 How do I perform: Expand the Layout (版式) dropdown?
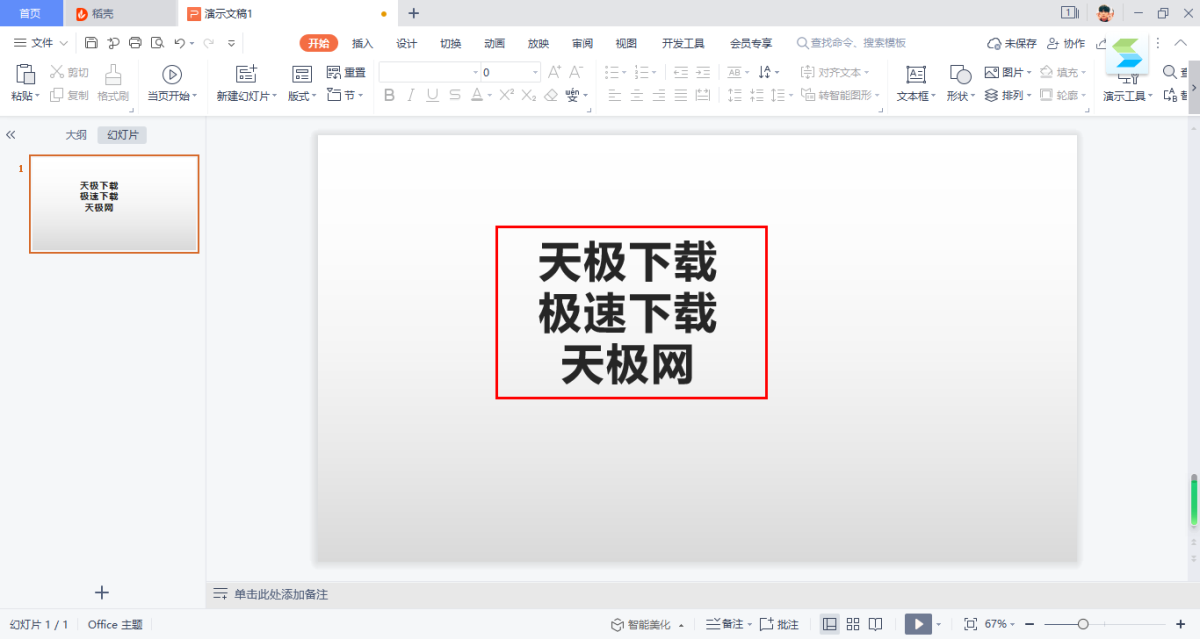point(302,96)
